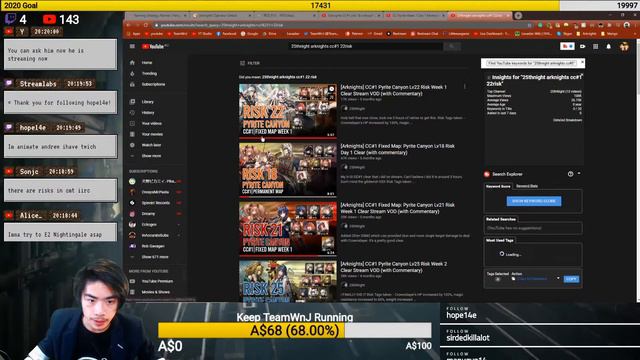Viewport: 640px width, 360px height.
Task: Click the blue COPY tags button
Action: coord(571,279)
